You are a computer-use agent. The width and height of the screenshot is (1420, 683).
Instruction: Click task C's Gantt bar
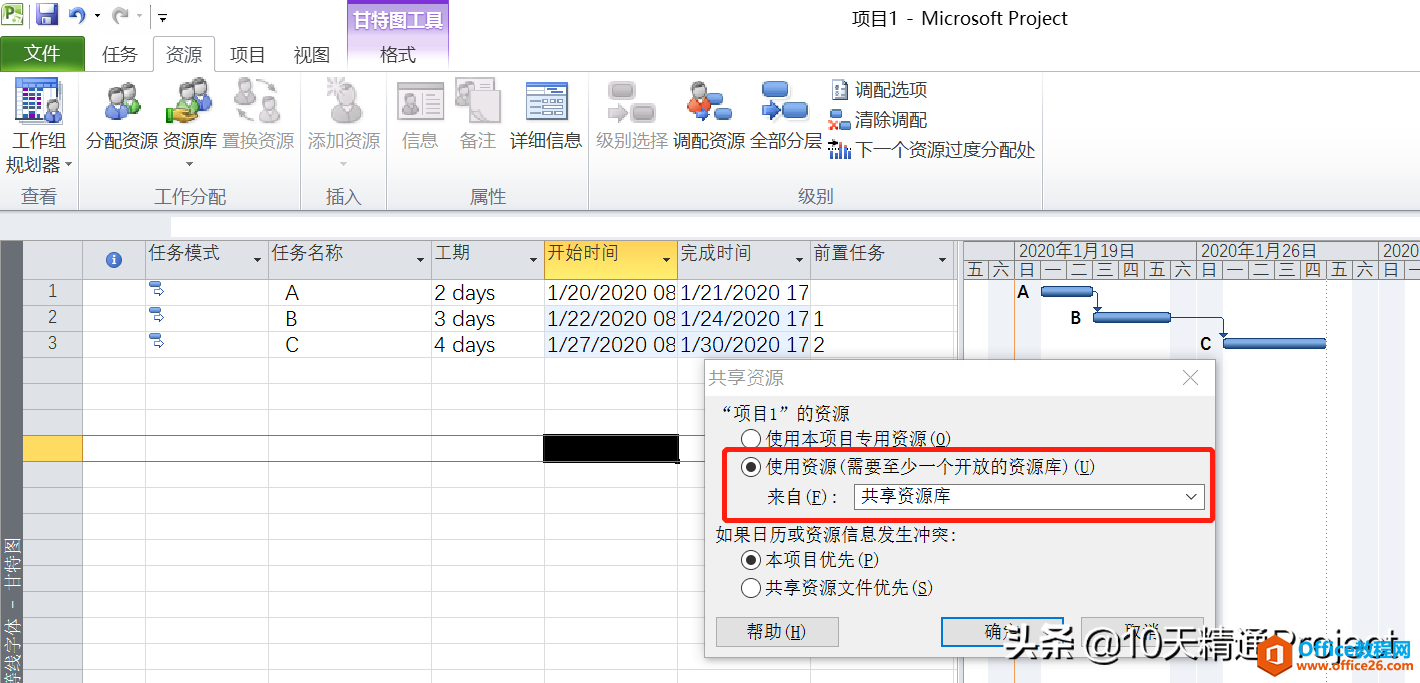coord(1274,344)
